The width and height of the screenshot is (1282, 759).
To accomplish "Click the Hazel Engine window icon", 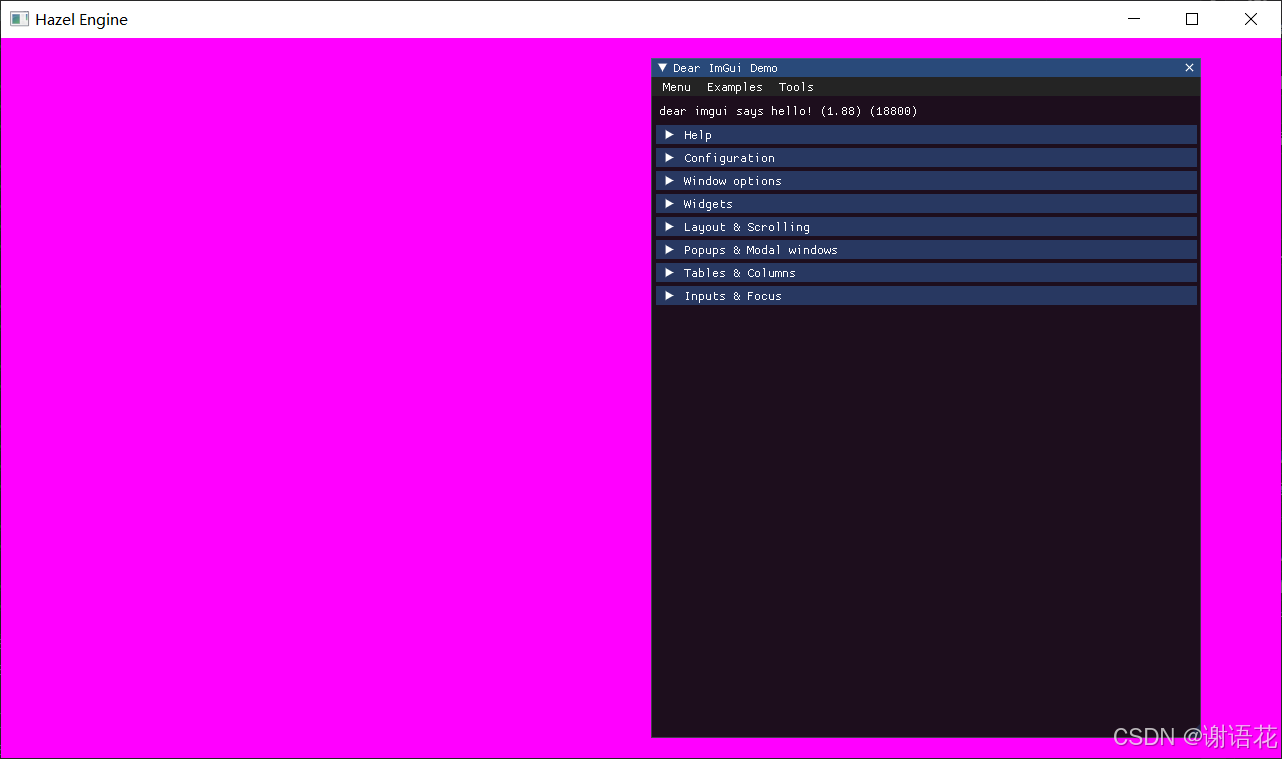I will [19, 19].
